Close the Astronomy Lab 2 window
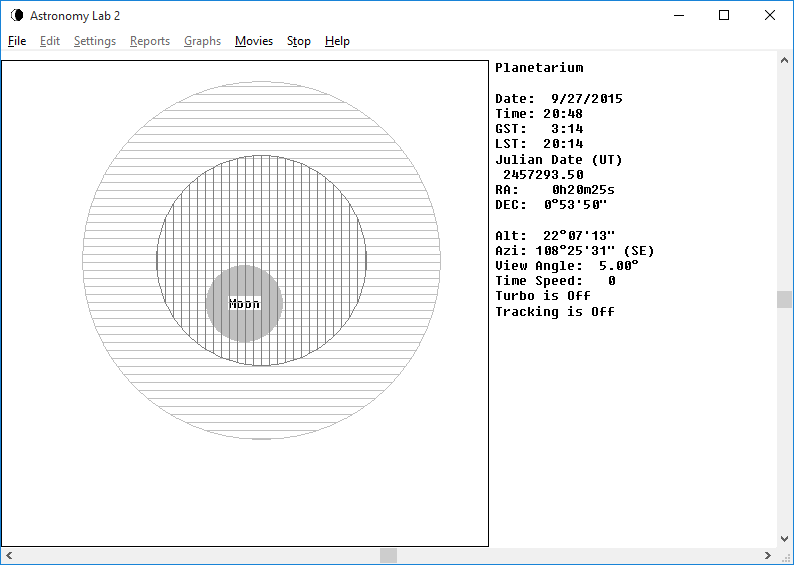The image size is (794, 565). coord(769,15)
